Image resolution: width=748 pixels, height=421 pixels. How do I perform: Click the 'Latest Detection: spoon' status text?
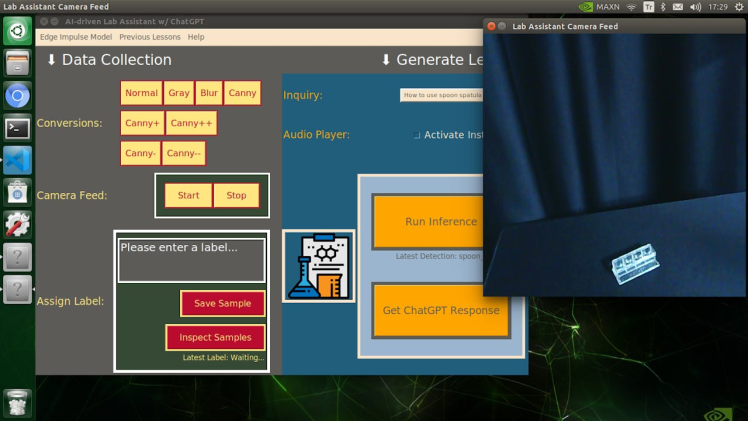[439, 256]
